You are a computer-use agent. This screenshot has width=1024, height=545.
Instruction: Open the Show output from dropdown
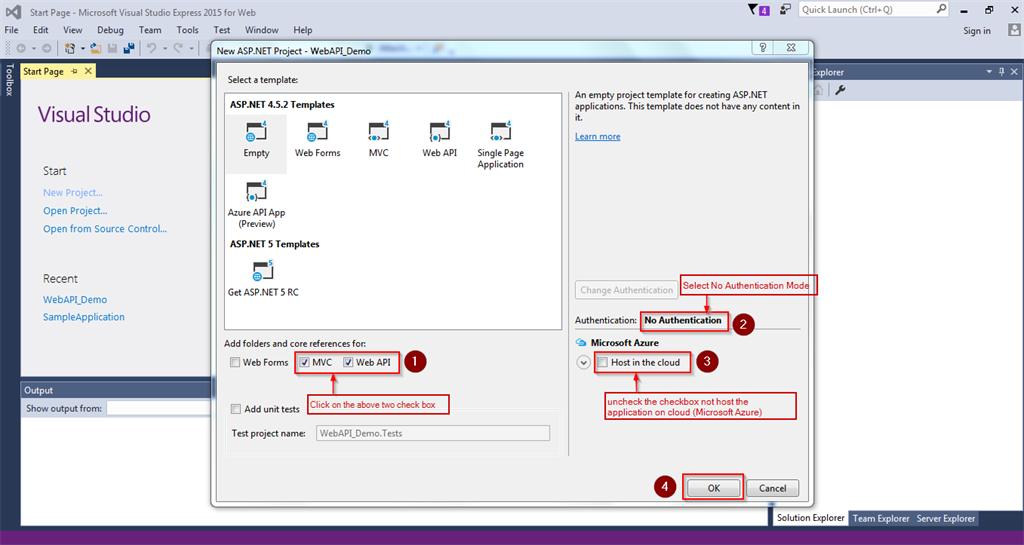point(159,409)
